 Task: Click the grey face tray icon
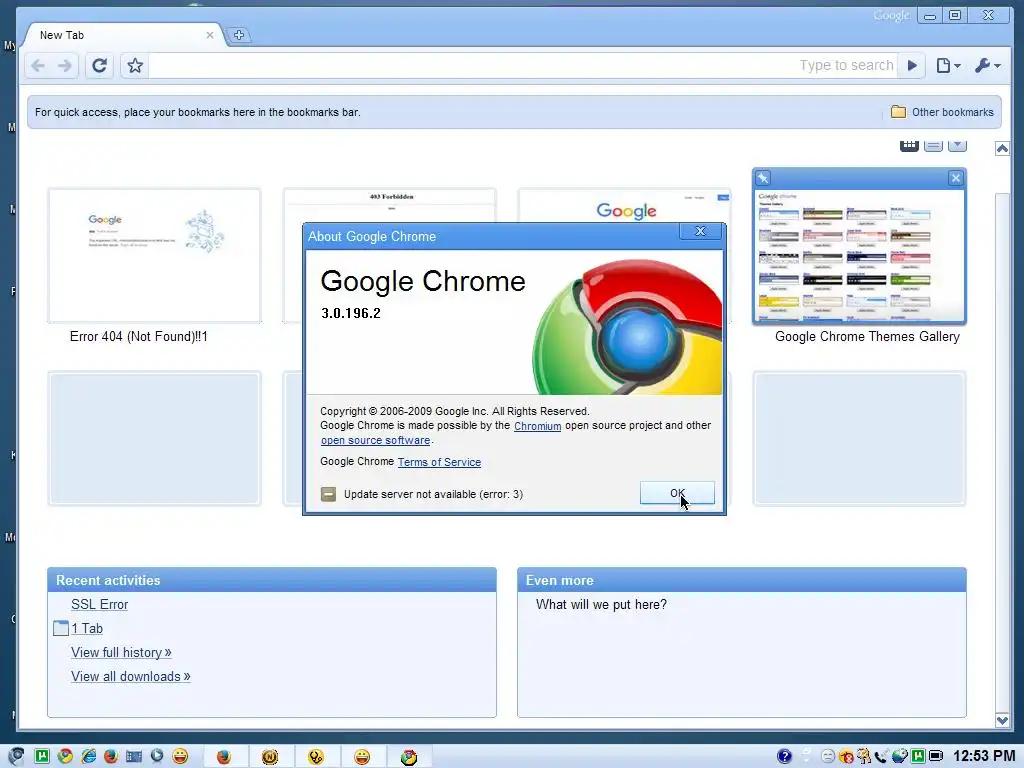point(827,756)
